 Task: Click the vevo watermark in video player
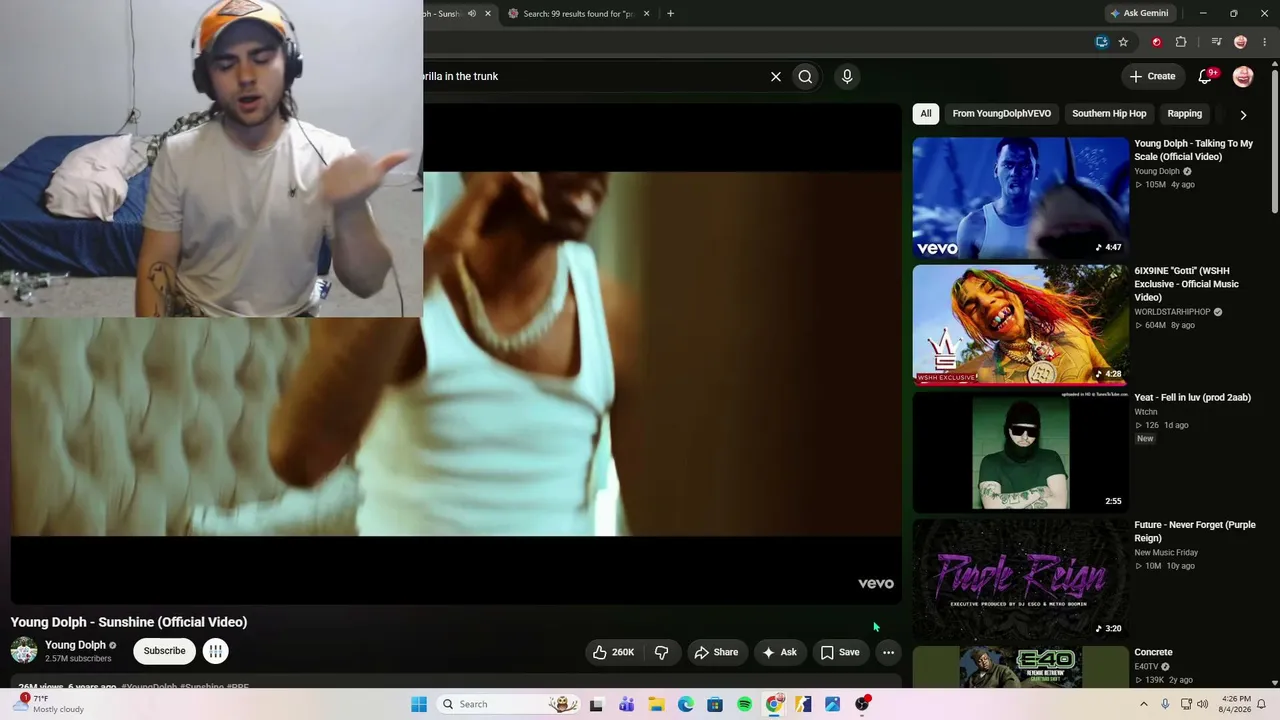876,584
